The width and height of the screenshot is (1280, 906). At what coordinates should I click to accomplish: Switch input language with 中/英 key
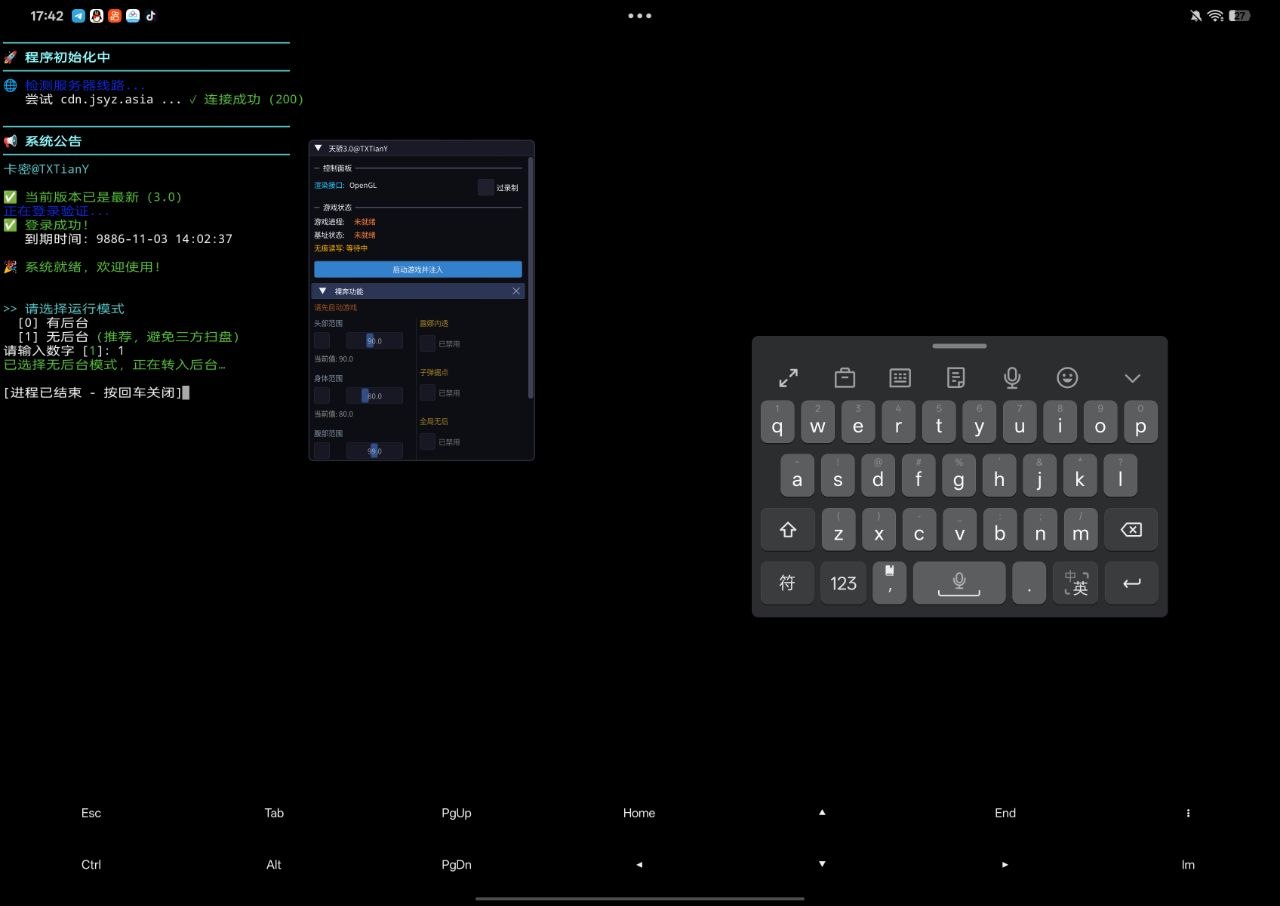click(x=1076, y=583)
